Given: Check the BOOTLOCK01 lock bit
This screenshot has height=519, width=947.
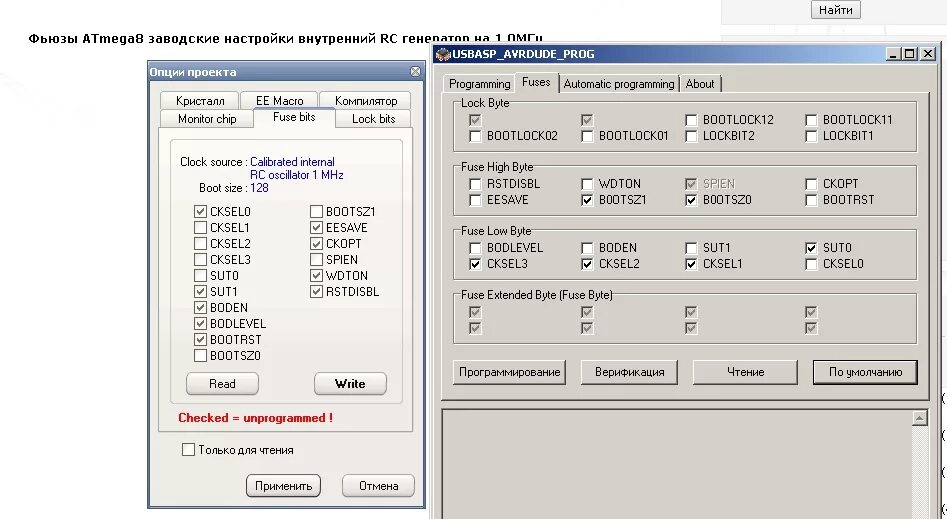Looking at the screenshot, I should tap(587, 136).
